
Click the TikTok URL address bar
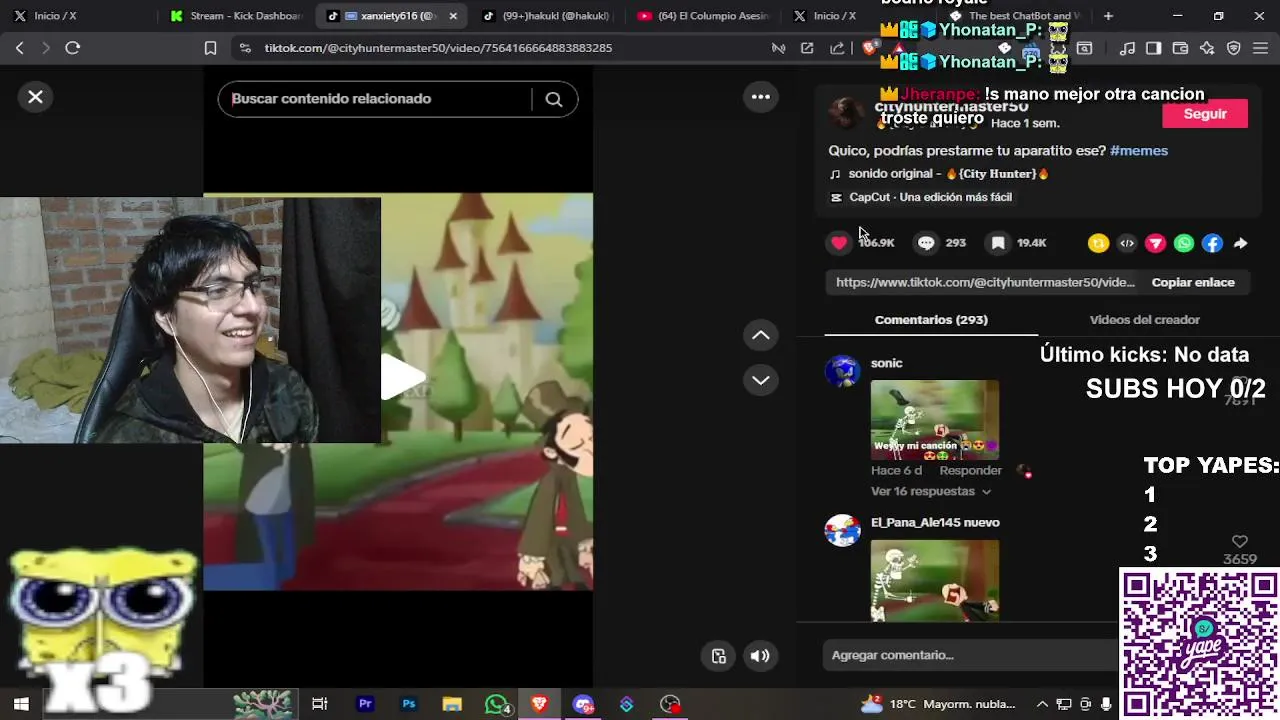click(438, 48)
